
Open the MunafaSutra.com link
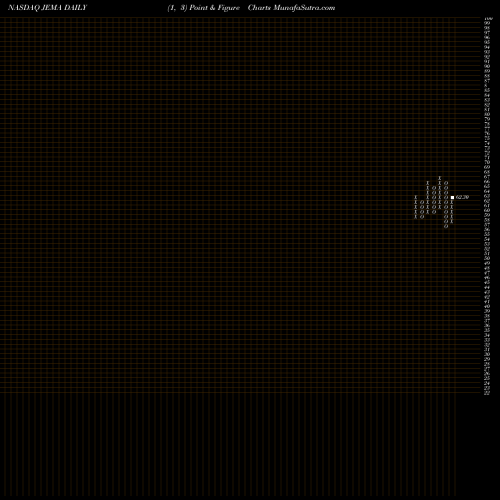[304, 8]
